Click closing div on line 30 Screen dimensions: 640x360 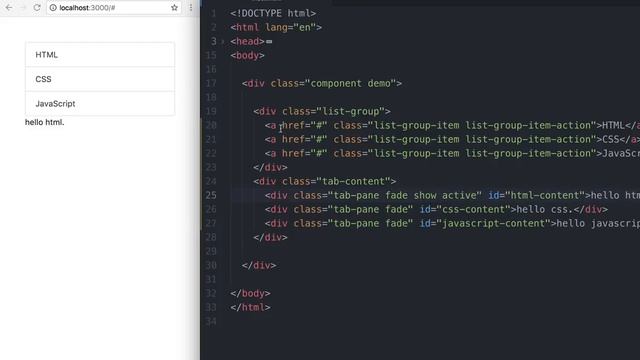tap(259, 265)
